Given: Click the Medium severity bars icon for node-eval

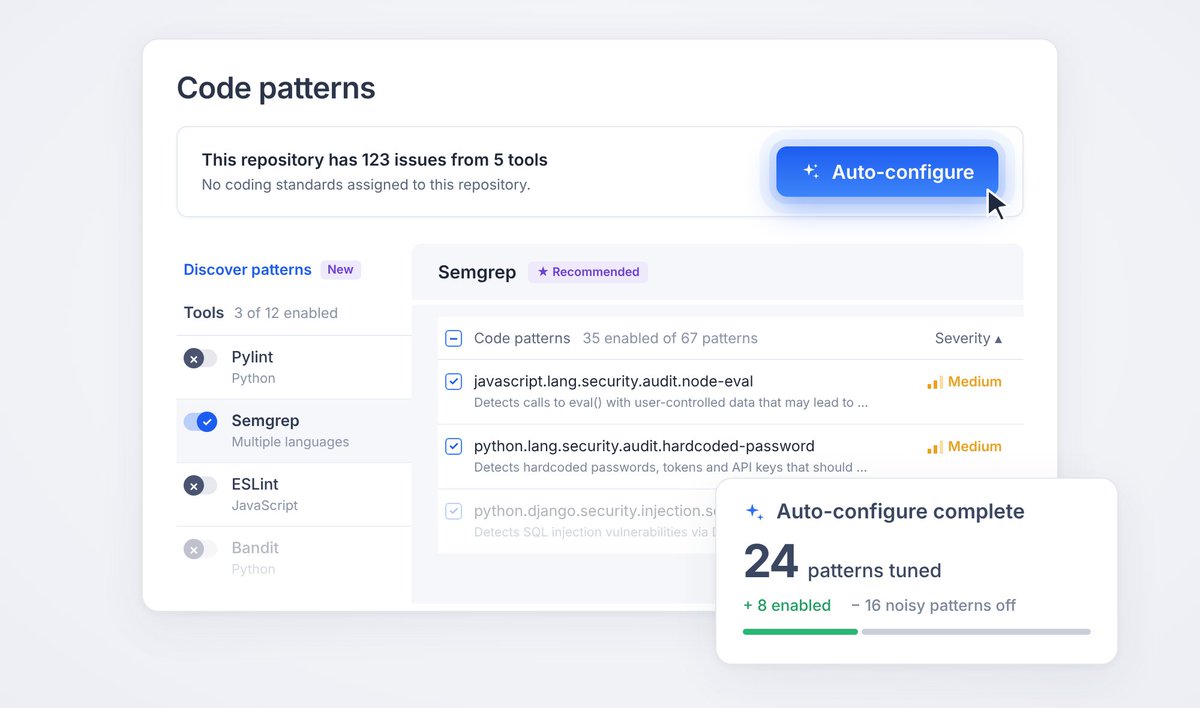Looking at the screenshot, I should [x=935, y=382].
